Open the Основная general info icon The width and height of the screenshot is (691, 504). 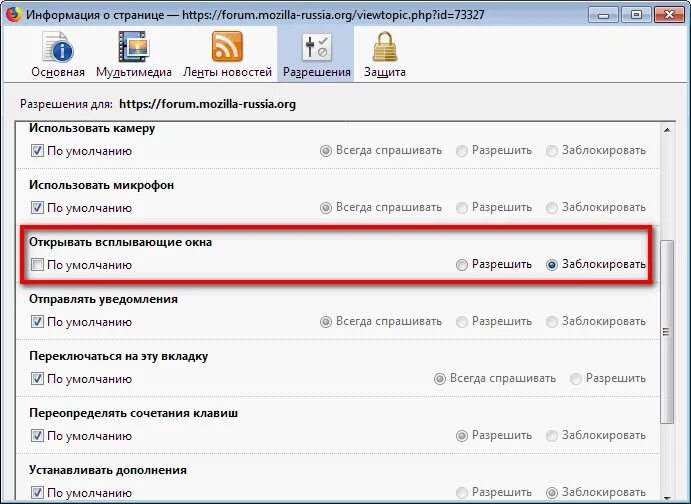pyautogui.click(x=58, y=46)
